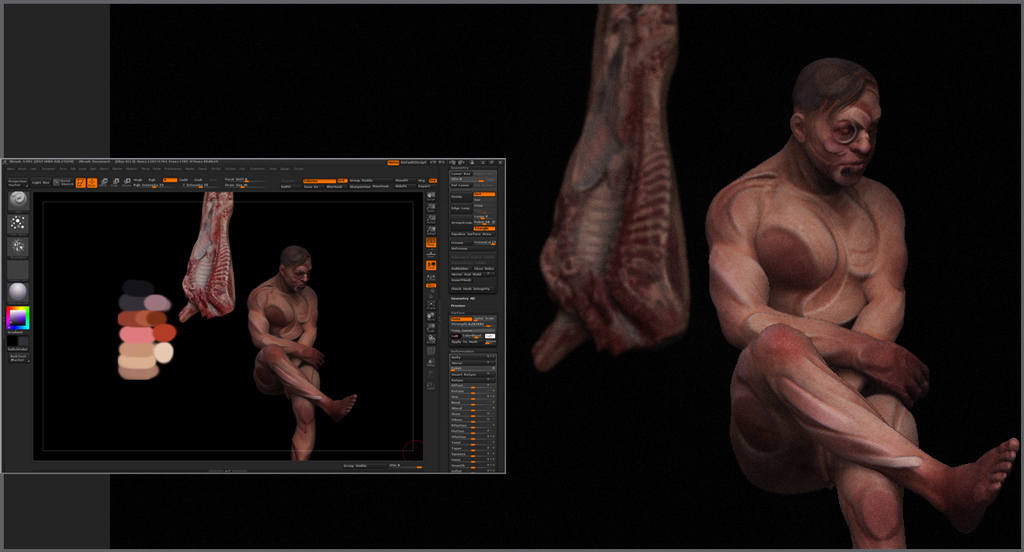This screenshot has height=552, width=1024.
Task: Expand the Geometry HD section
Action: (x=462, y=299)
